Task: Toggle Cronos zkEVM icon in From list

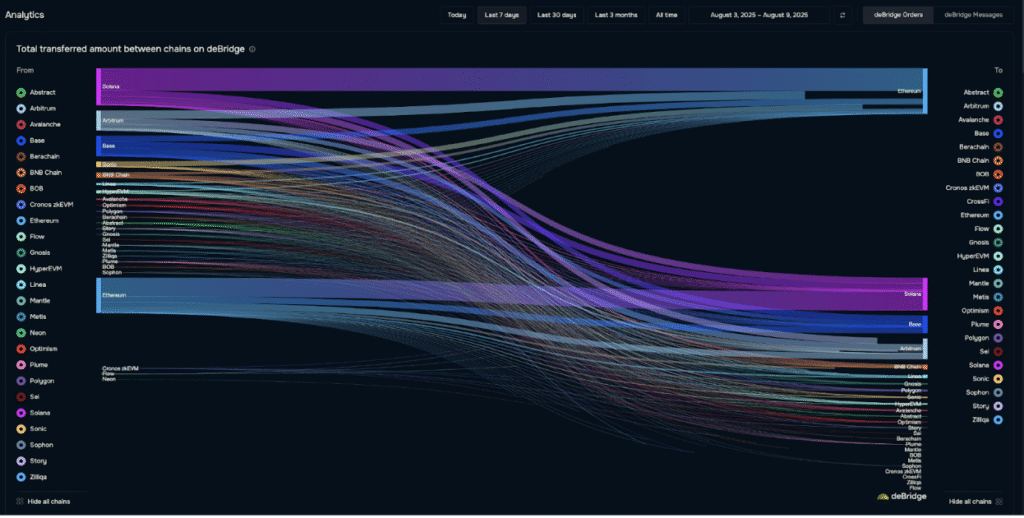Action: click(x=21, y=205)
